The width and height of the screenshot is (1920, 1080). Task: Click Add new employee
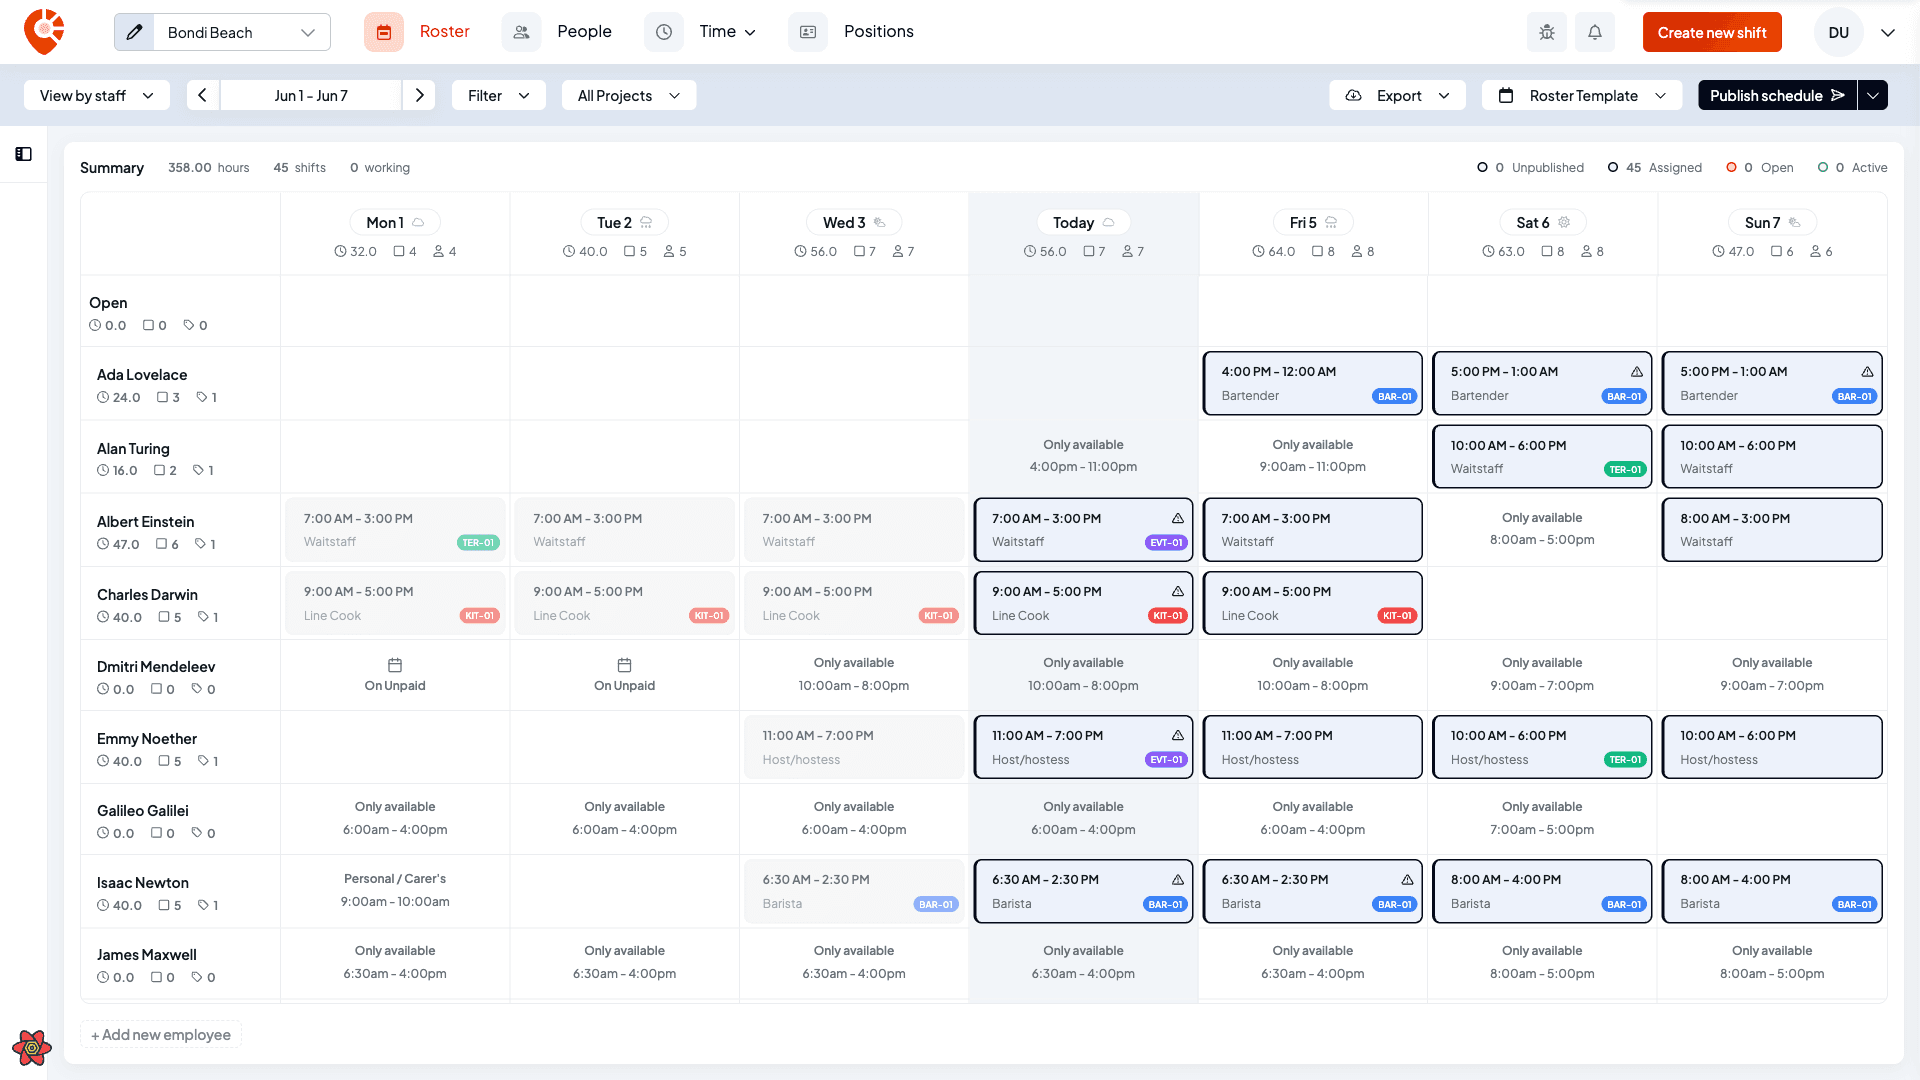click(161, 1034)
